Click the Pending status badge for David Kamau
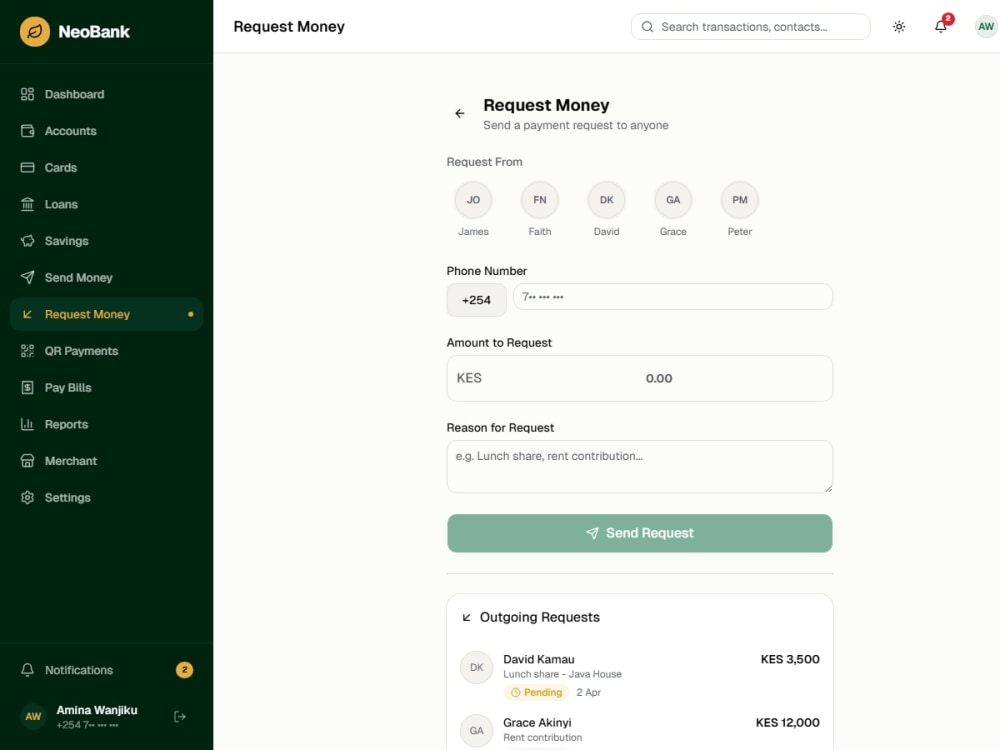Viewport: 1000px width, 750px height. click(536, 693)
